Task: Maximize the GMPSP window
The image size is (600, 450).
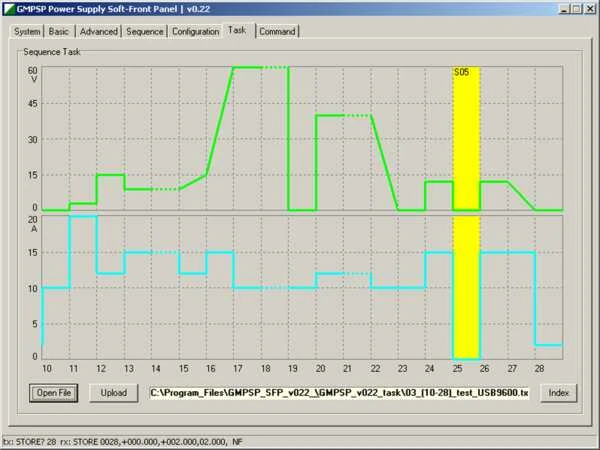Action: (x=576, y=9)
